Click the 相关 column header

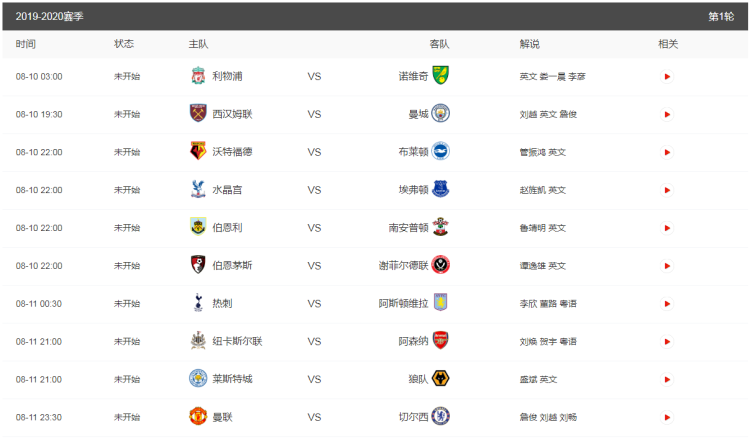click(x=668, y=44)
